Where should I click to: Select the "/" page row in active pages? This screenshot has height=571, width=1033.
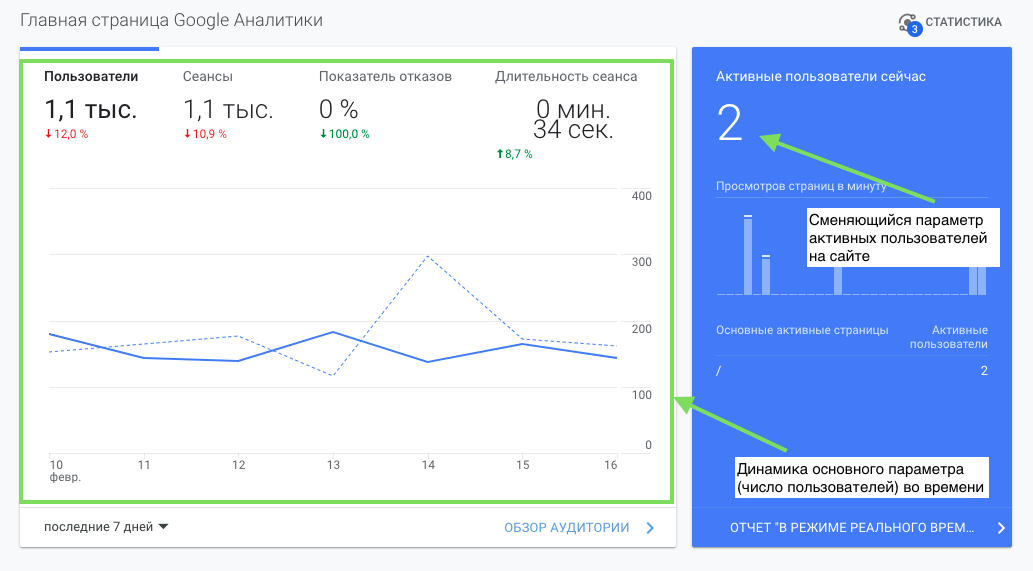pyautogui.click(x=852, y=371)
